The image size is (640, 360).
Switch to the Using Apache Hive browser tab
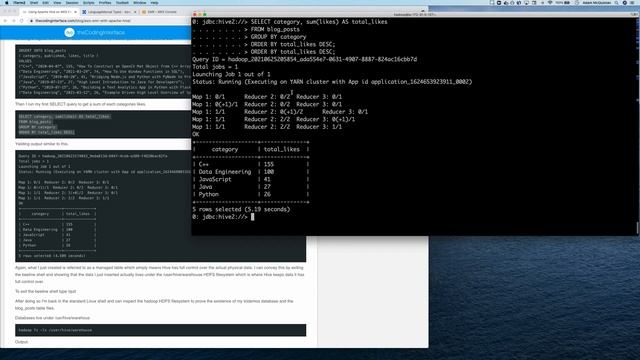pos(49,12)
